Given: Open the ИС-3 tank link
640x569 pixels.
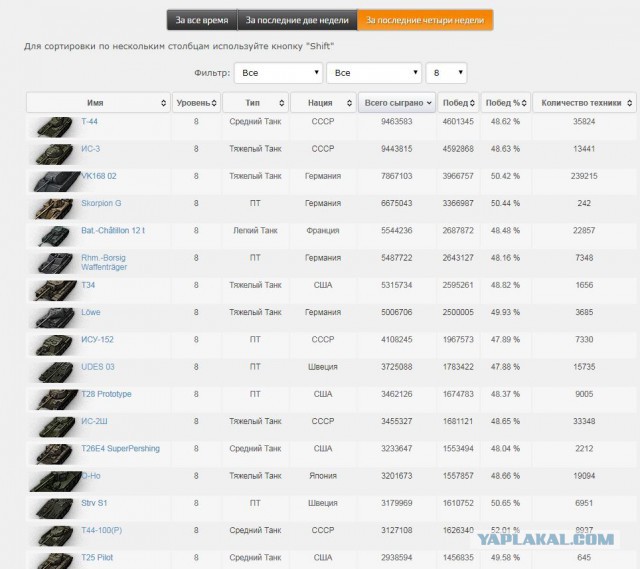Looking at the screenshot, I should 91,149.
